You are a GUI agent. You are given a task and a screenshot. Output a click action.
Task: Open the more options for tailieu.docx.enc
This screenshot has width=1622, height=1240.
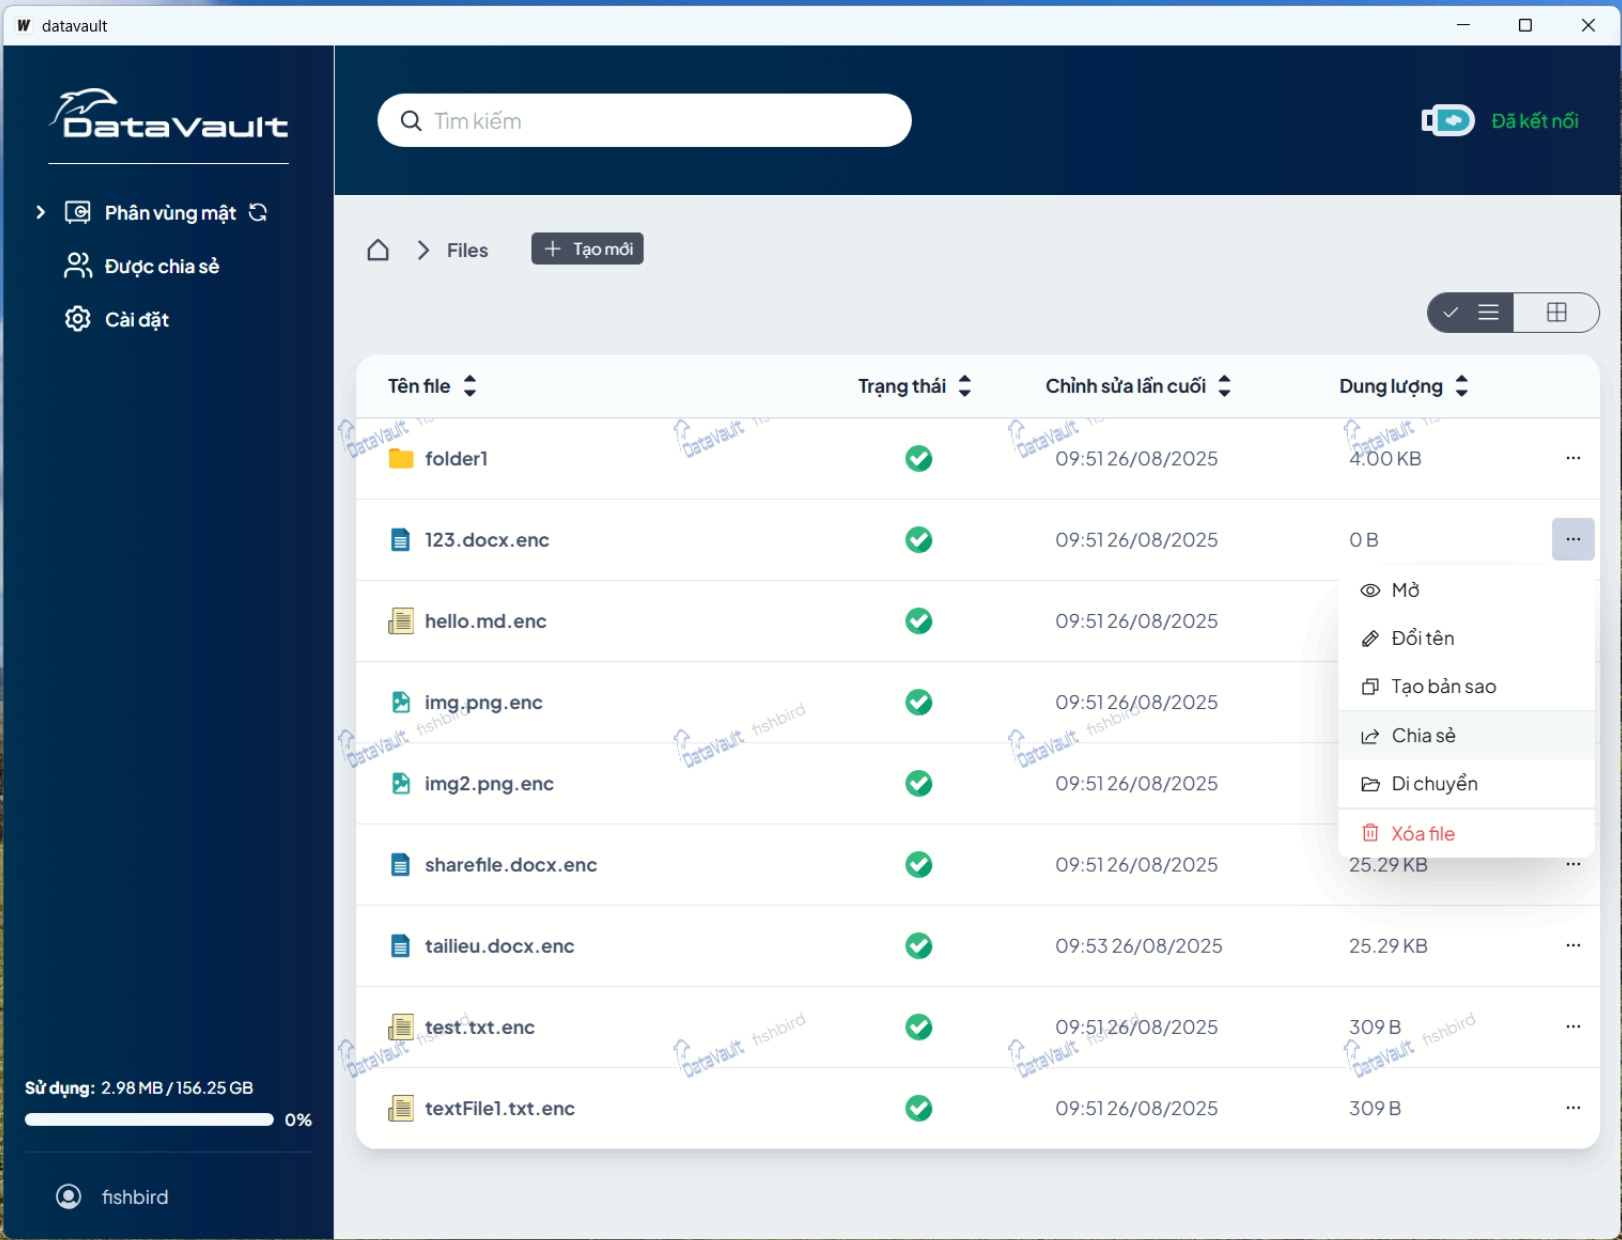click(x=1573, y=946)
